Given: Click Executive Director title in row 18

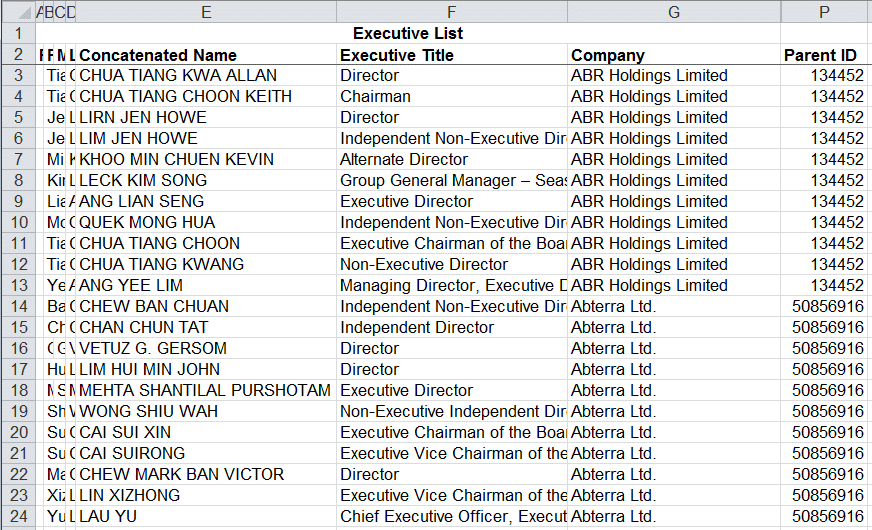Looking at the screenshot, I should point(452,390).
